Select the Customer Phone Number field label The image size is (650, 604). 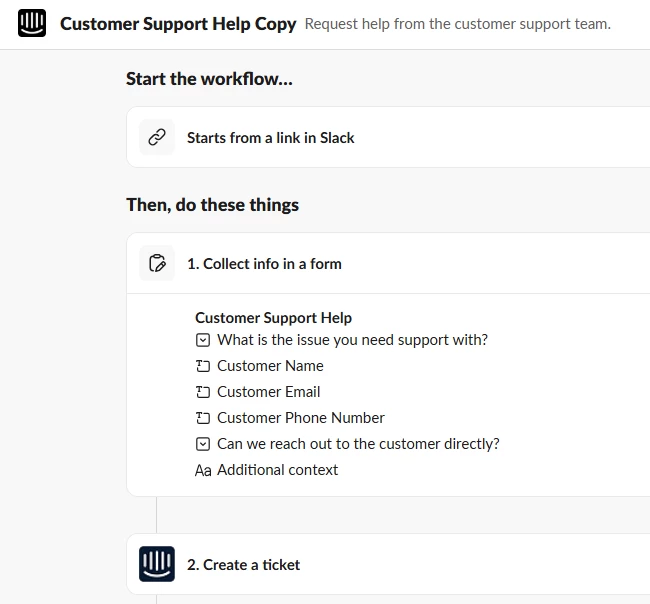point(300,418)
